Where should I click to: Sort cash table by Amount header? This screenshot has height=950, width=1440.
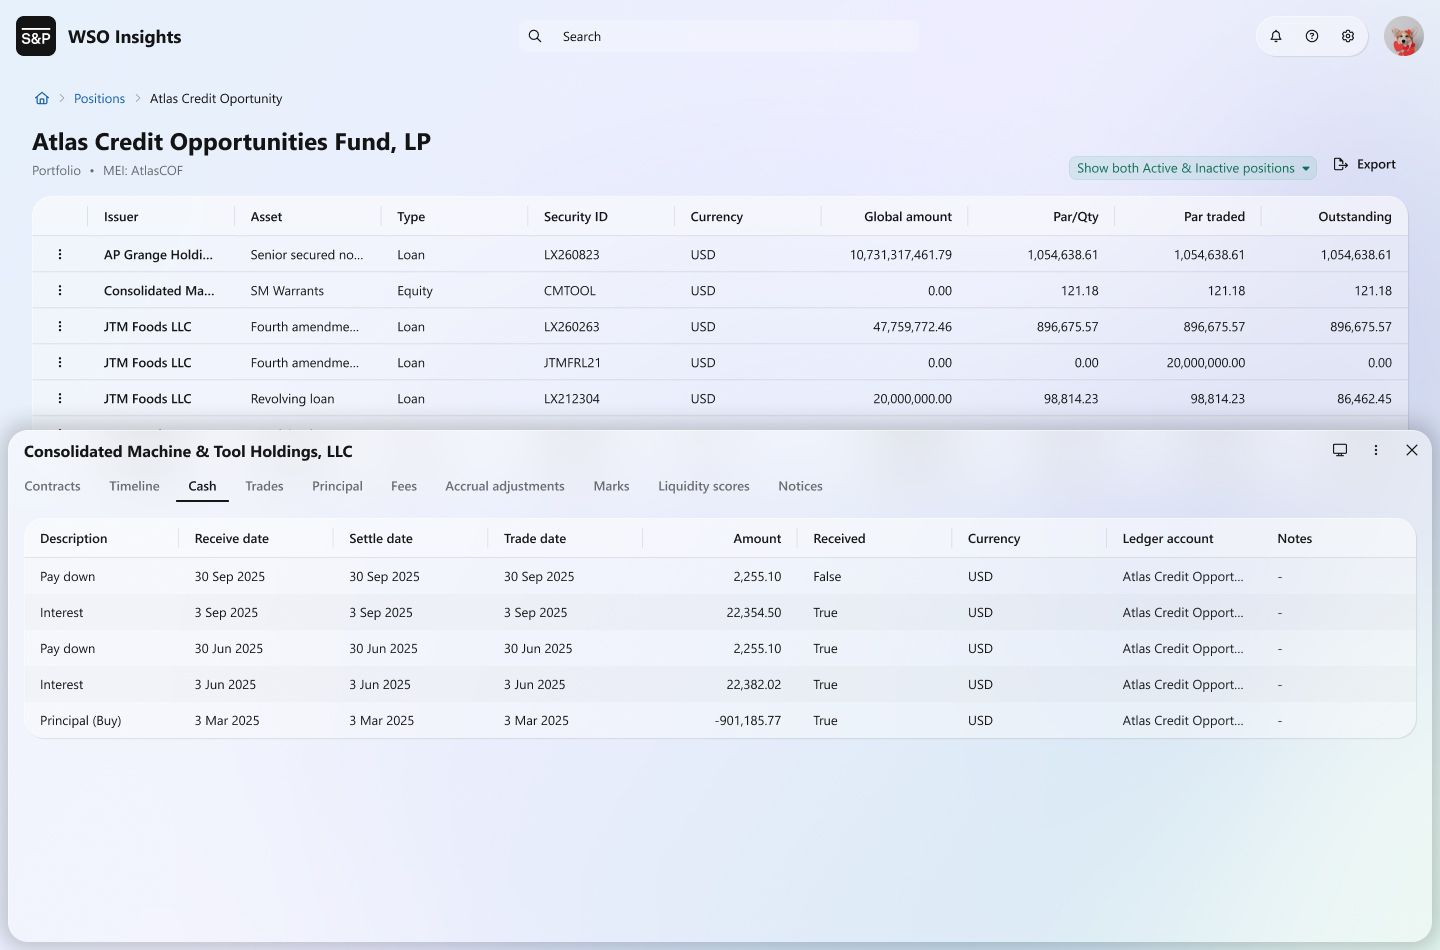(757, 538)
